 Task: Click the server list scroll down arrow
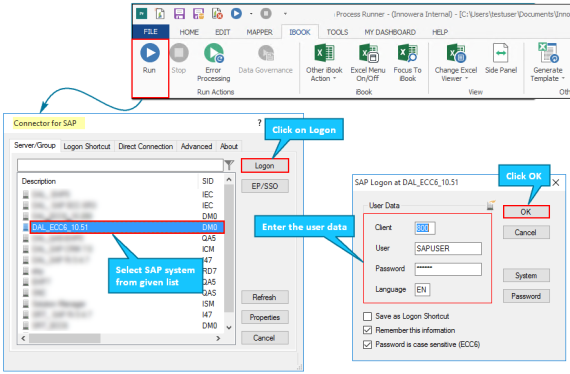pos(229,327)
